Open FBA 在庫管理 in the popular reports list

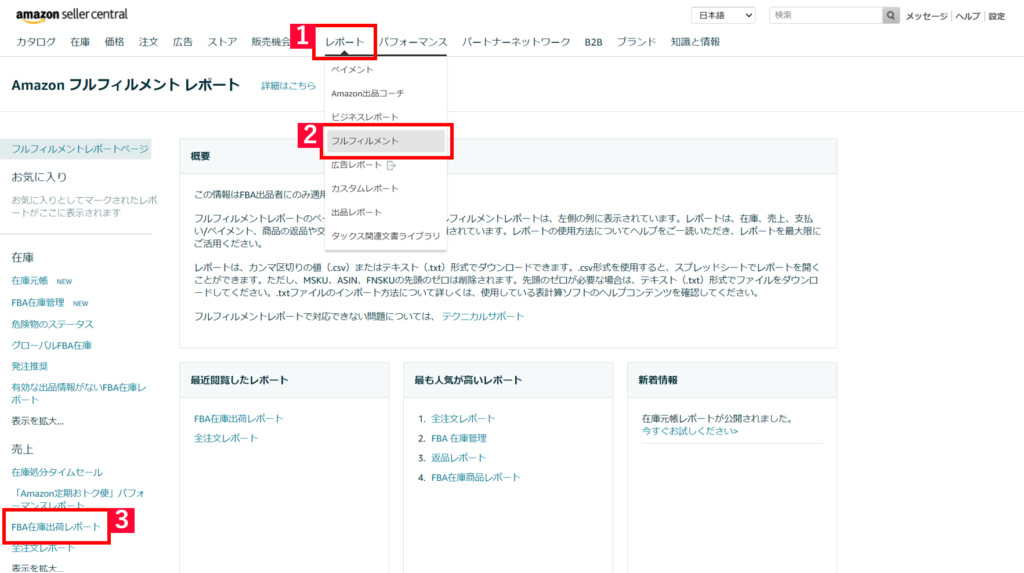pos(458,438)
